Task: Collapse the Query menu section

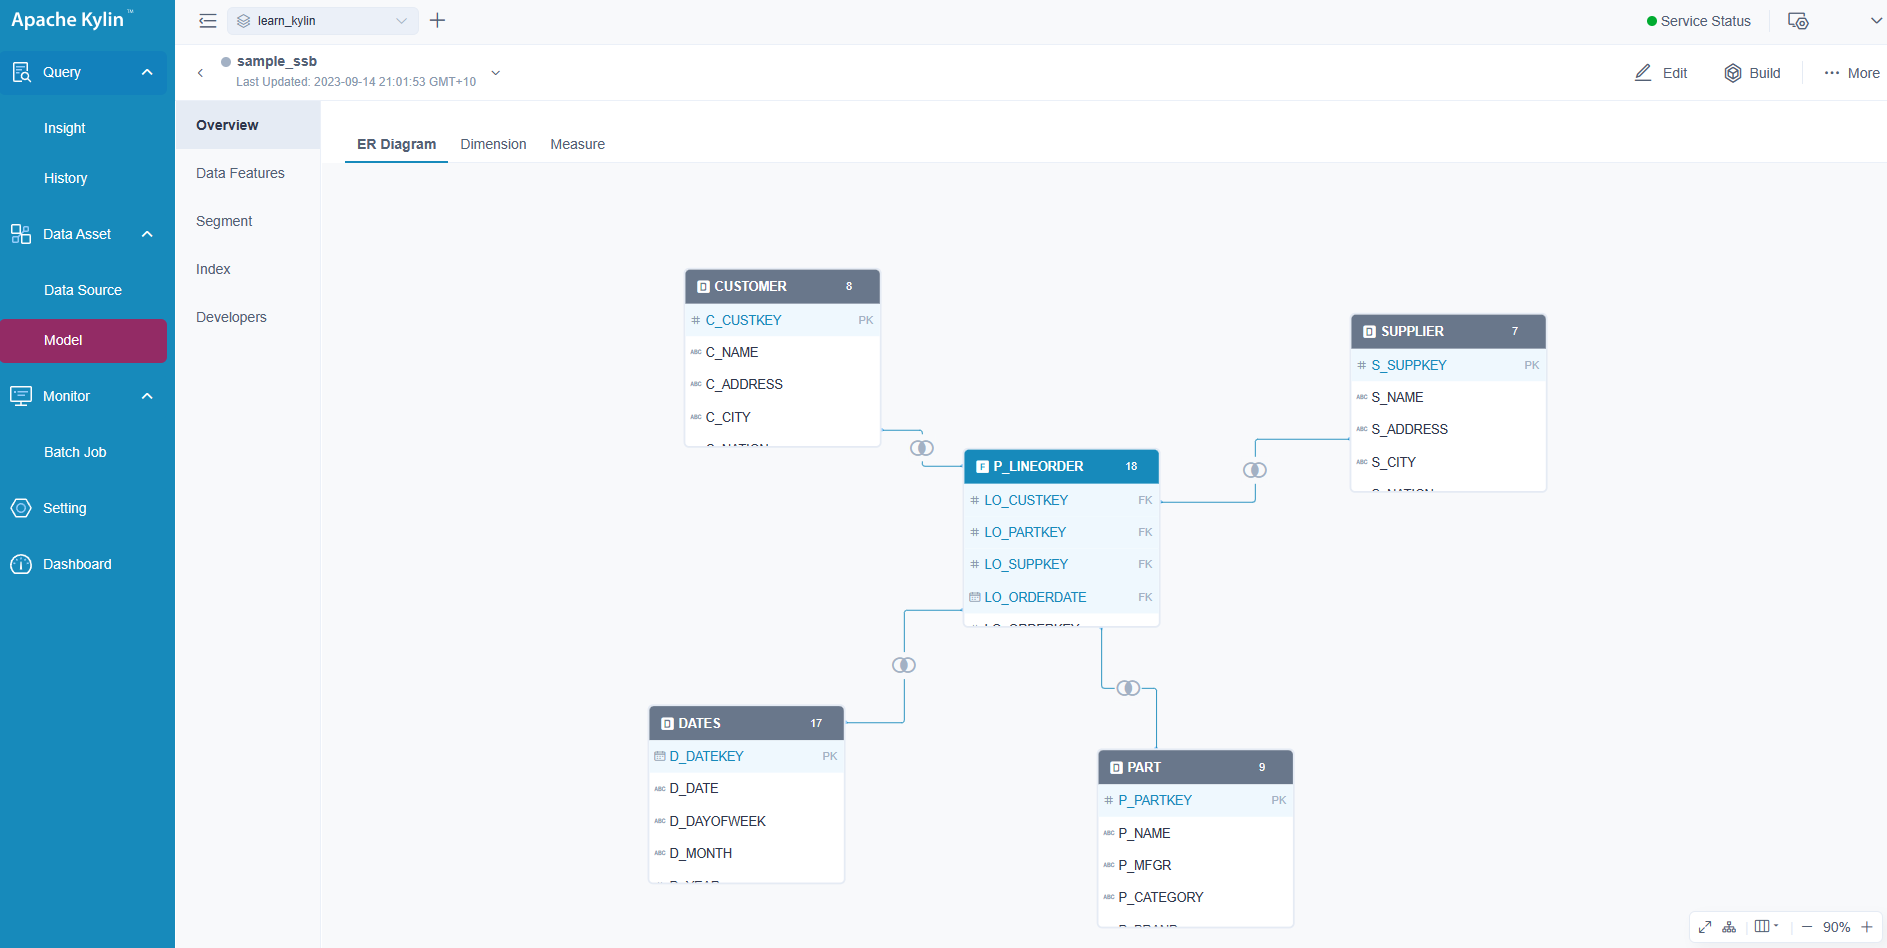Action: click(x=147, y=72)
